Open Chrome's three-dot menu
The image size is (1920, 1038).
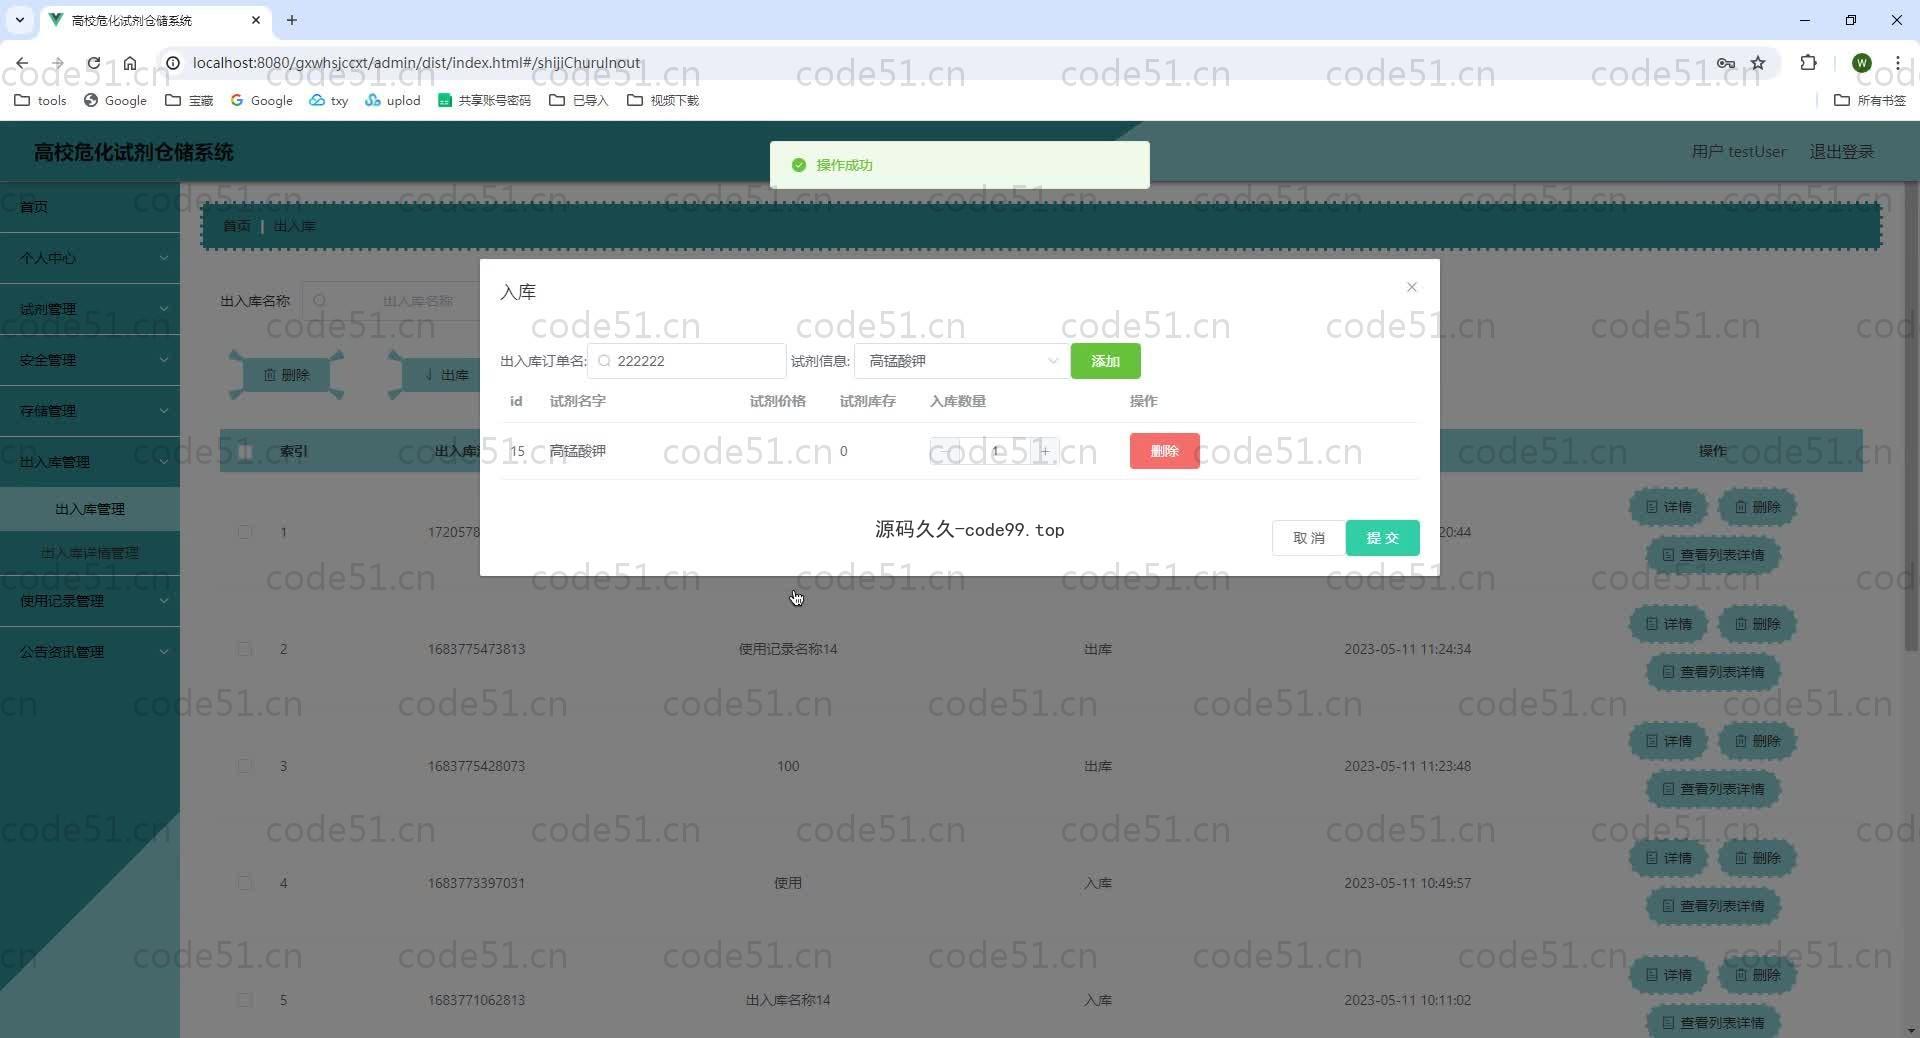click(x=1897, y=63)
